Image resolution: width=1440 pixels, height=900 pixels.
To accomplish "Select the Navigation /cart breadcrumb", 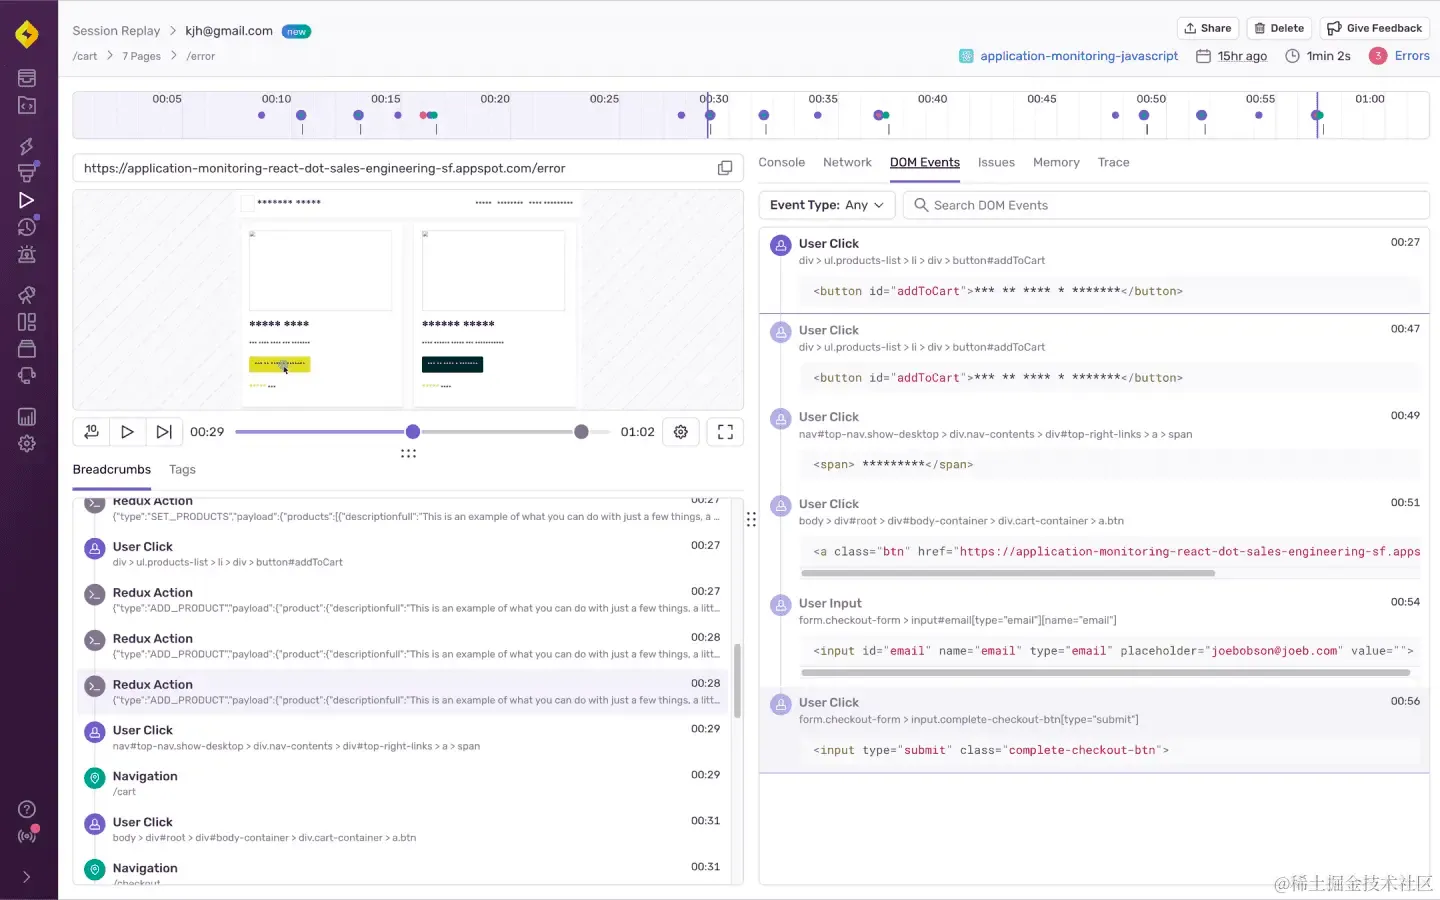I will click(x=401, y=783).
